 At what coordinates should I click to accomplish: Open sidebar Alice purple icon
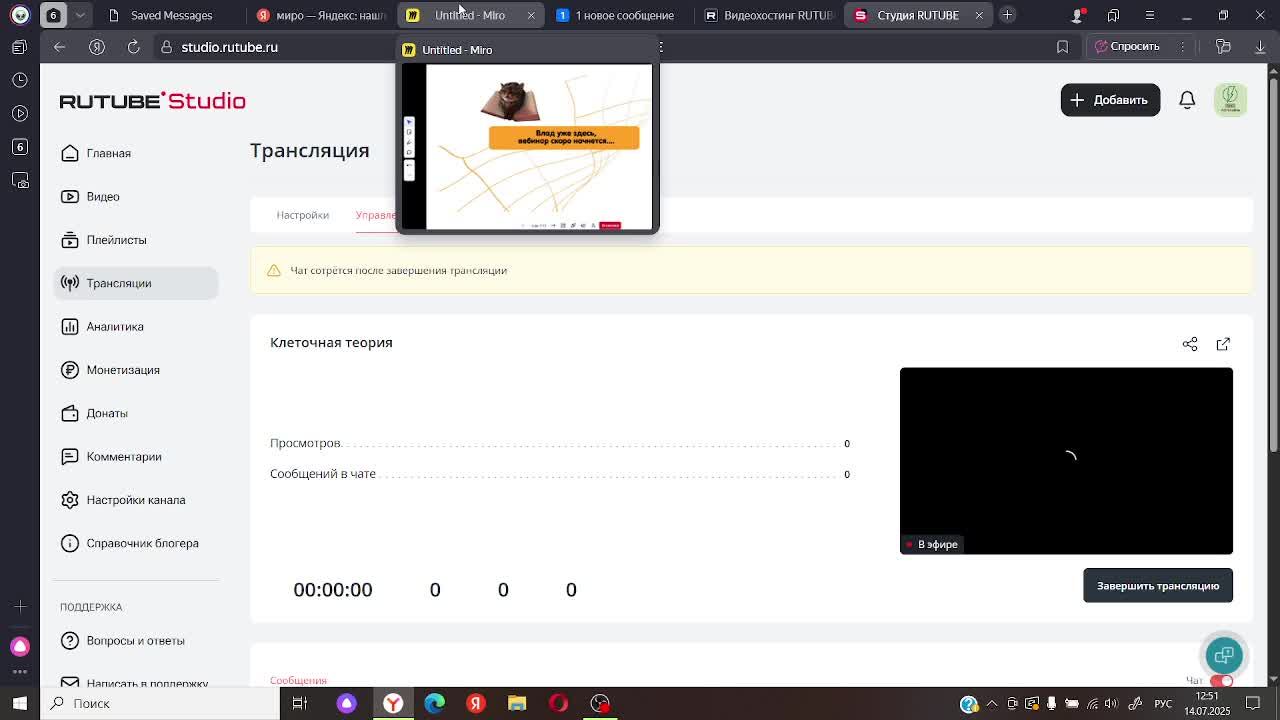pyautogui.click(x=20, y=646)
